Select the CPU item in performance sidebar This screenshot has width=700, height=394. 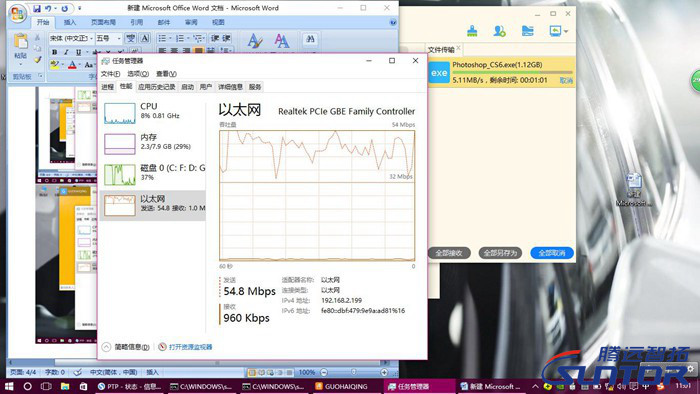(x=152, y=113)
